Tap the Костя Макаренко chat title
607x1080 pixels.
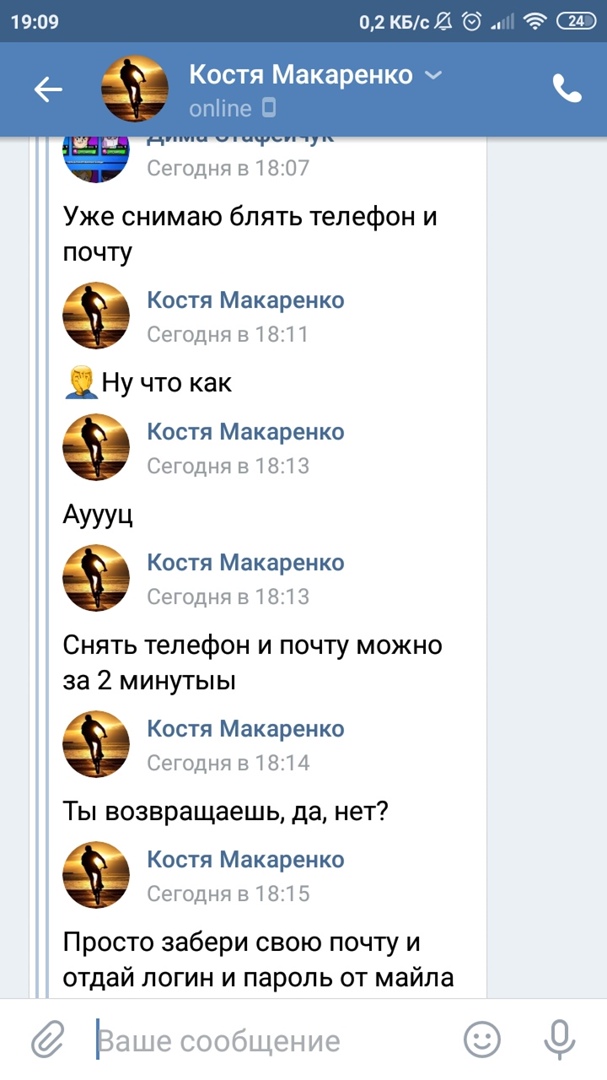pyautogui.click(x=301, y=75)
